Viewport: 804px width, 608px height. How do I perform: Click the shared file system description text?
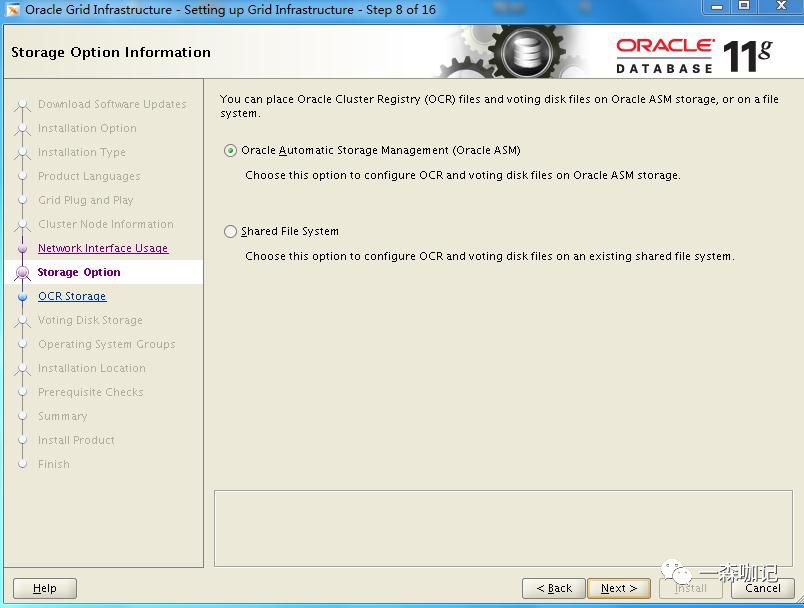pyautogui.click(x=490, y=256)
